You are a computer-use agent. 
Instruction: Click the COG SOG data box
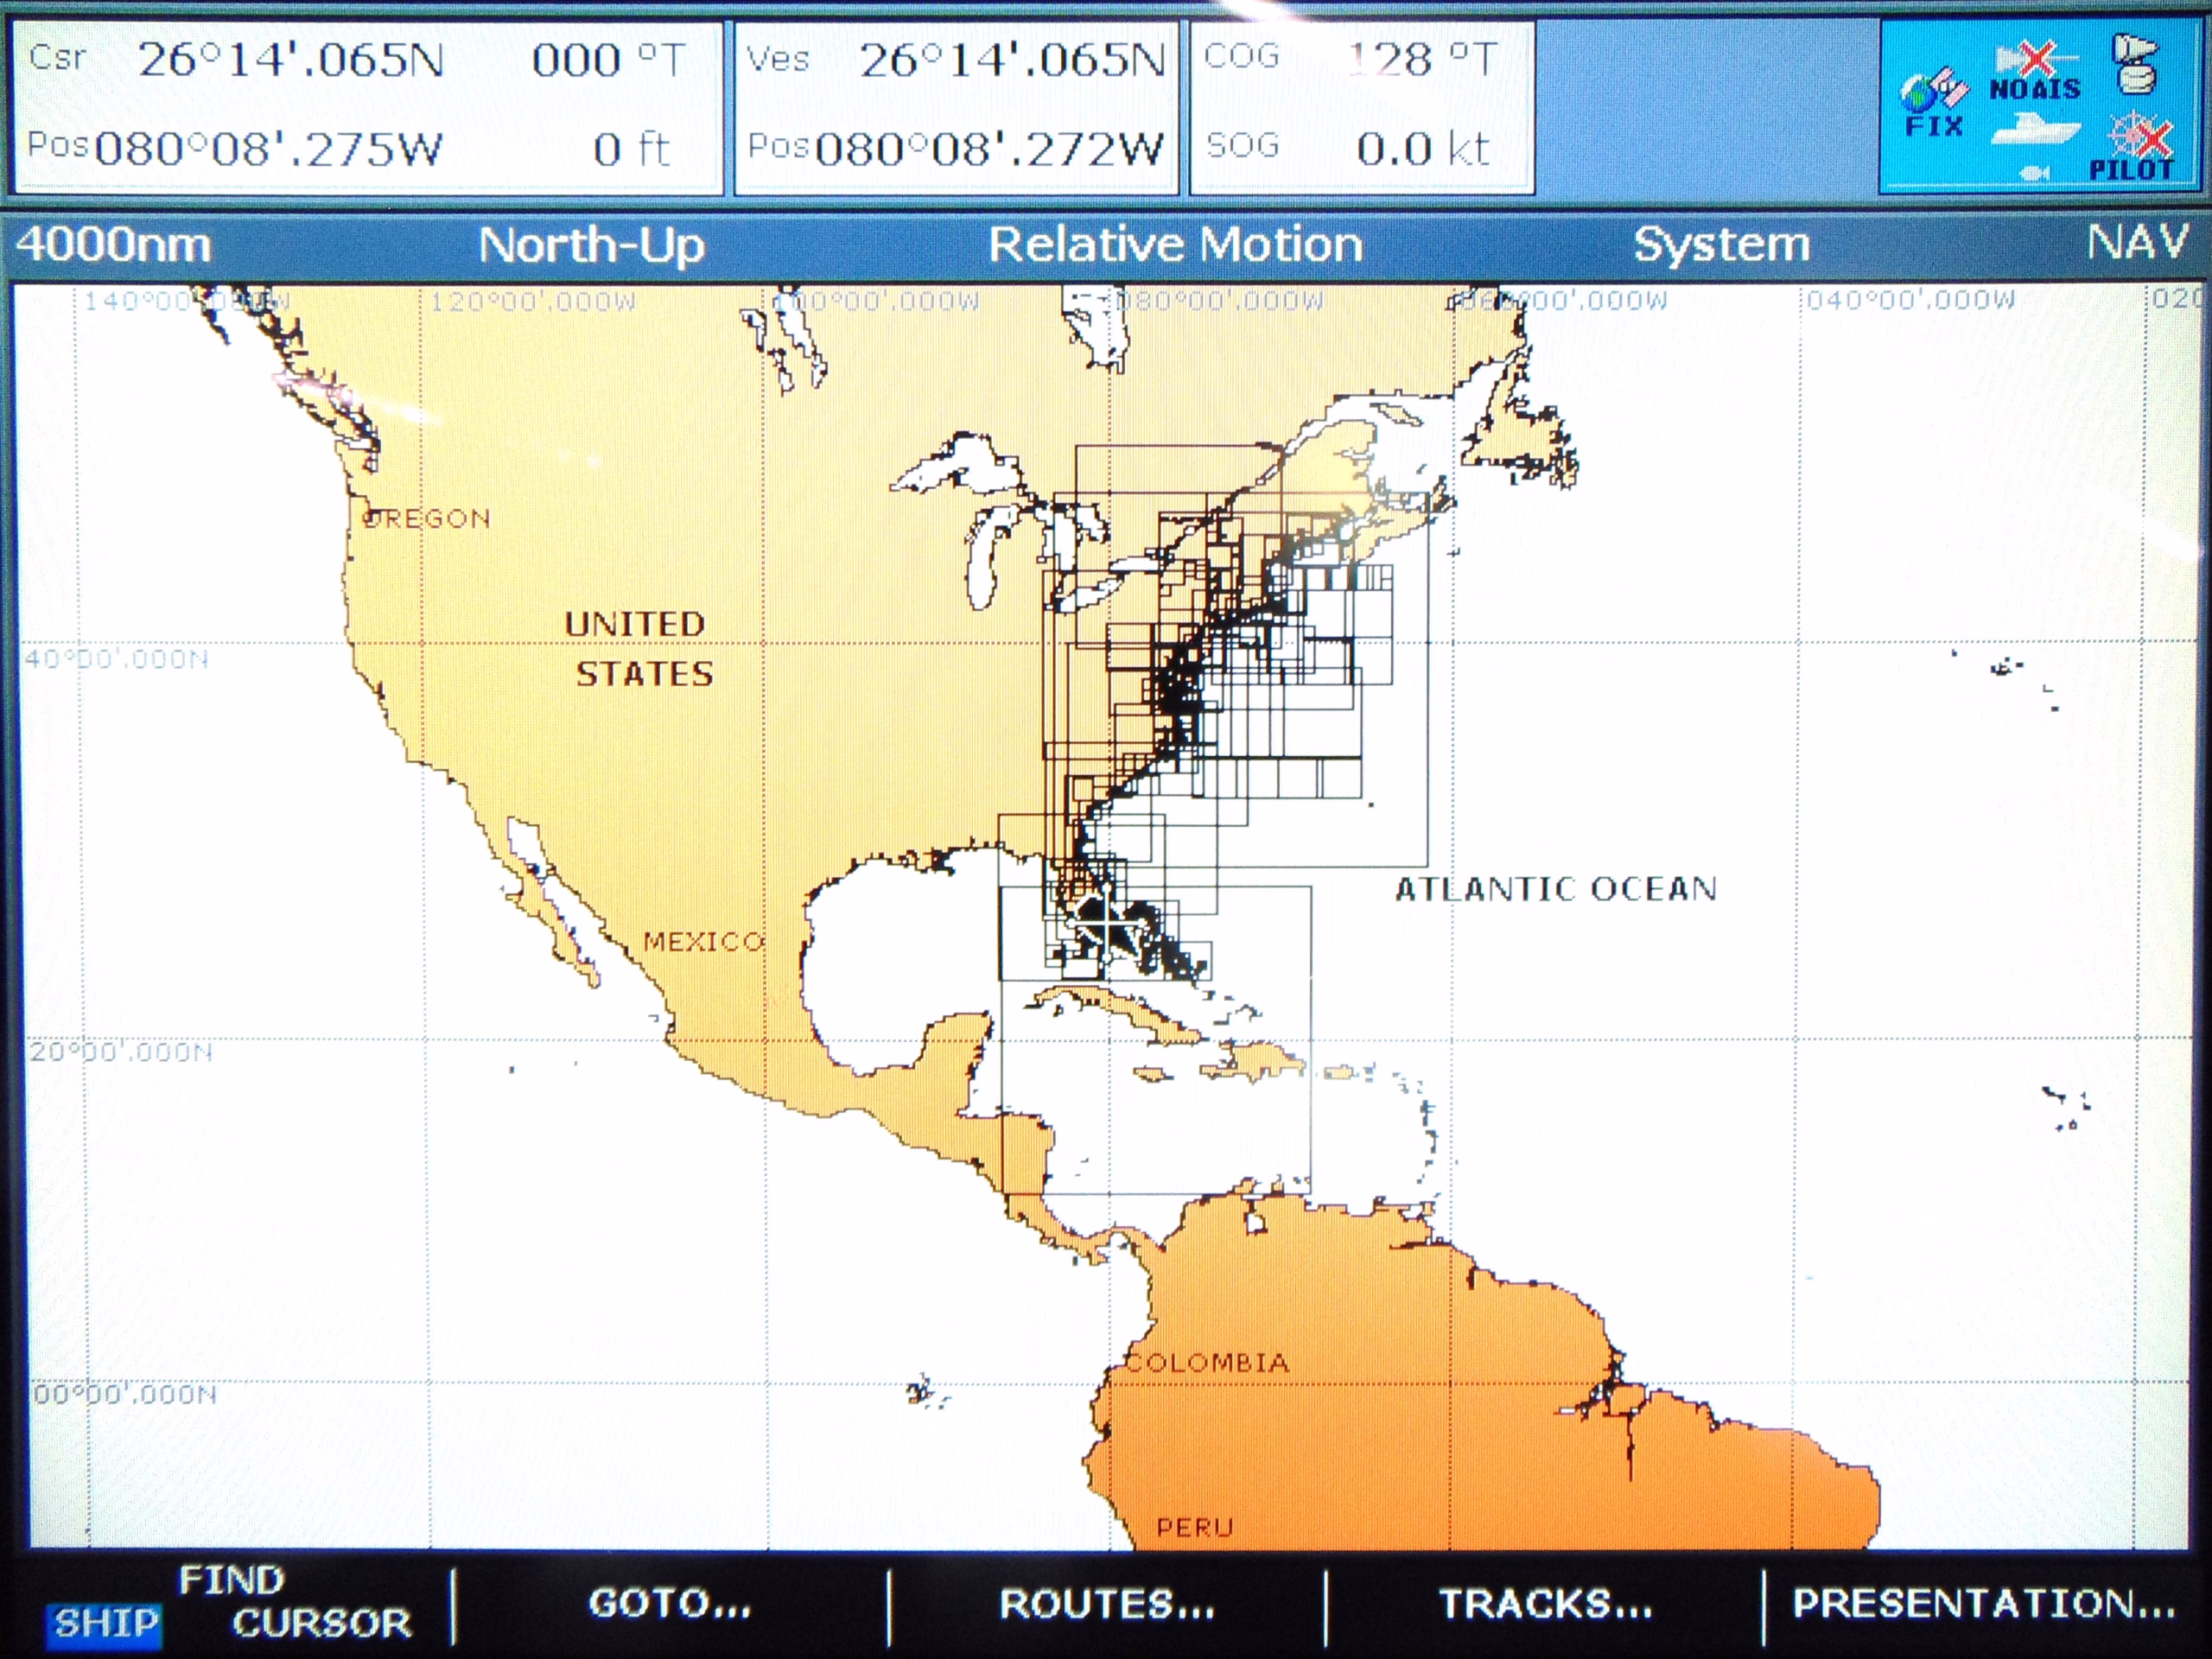point(1361,107)
